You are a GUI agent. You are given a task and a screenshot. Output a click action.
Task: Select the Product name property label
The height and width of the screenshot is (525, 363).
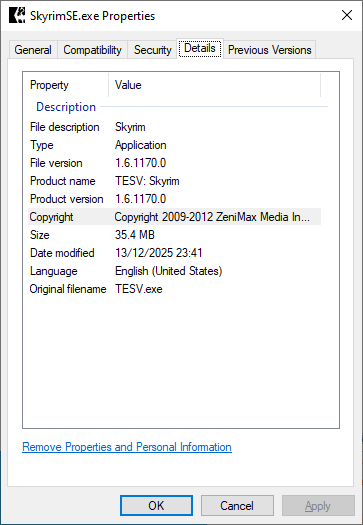click(63, 181)
